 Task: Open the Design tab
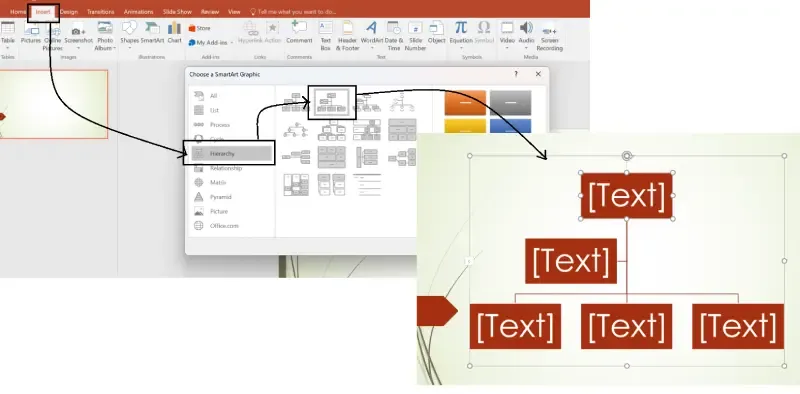[69, 12]
